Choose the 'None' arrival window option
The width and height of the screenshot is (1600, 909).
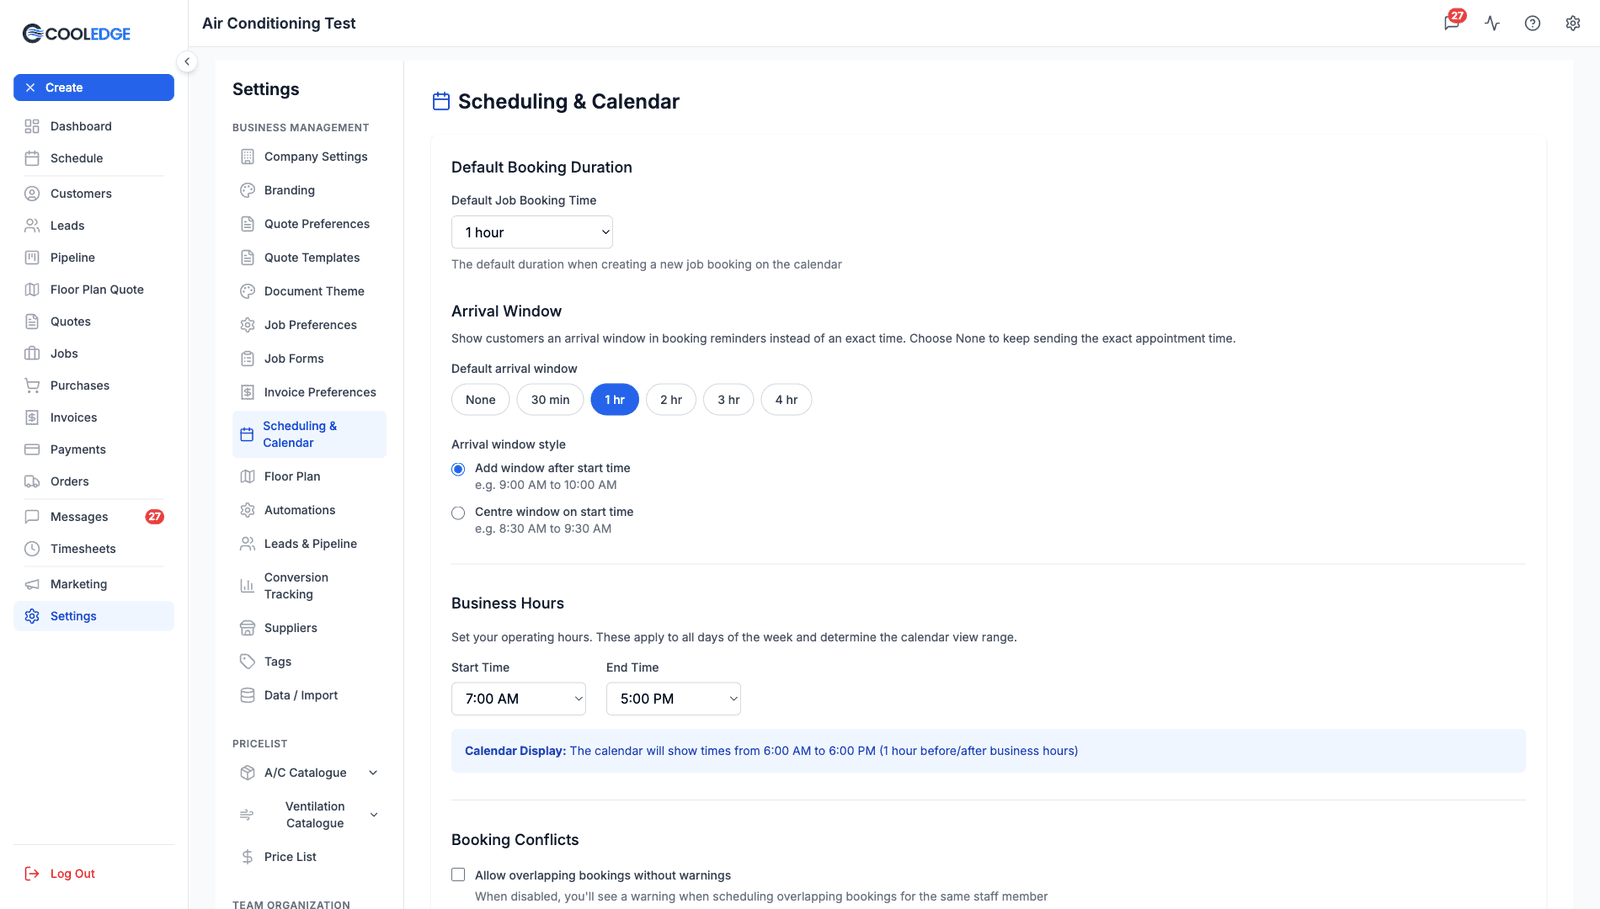[480, 400]
